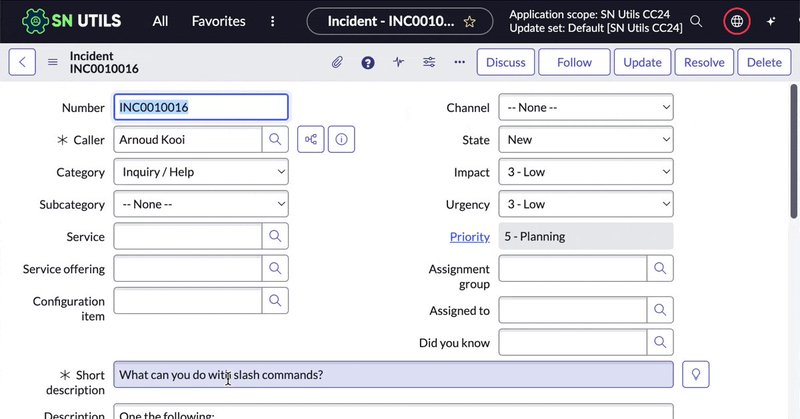
Task: Open Configuration item lookup icon
Action: pos(275,301)
